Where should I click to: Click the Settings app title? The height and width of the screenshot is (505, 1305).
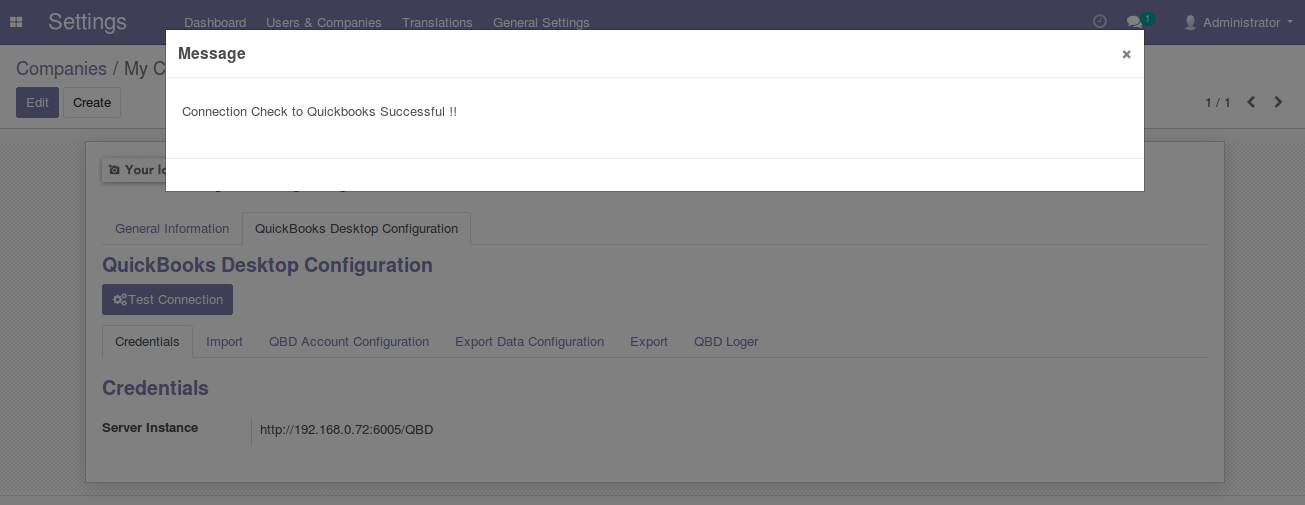[x=87, y=22]
